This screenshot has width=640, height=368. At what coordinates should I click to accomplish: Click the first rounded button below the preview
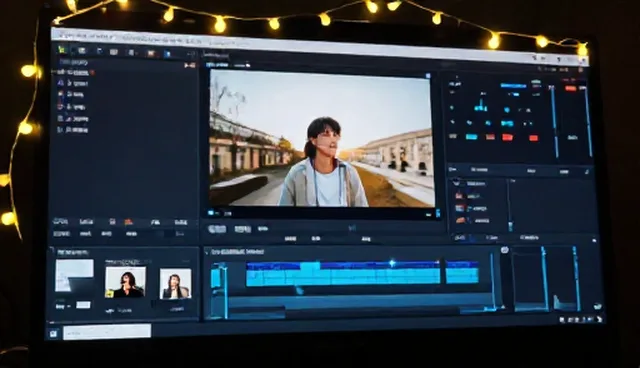pos(217,229)
